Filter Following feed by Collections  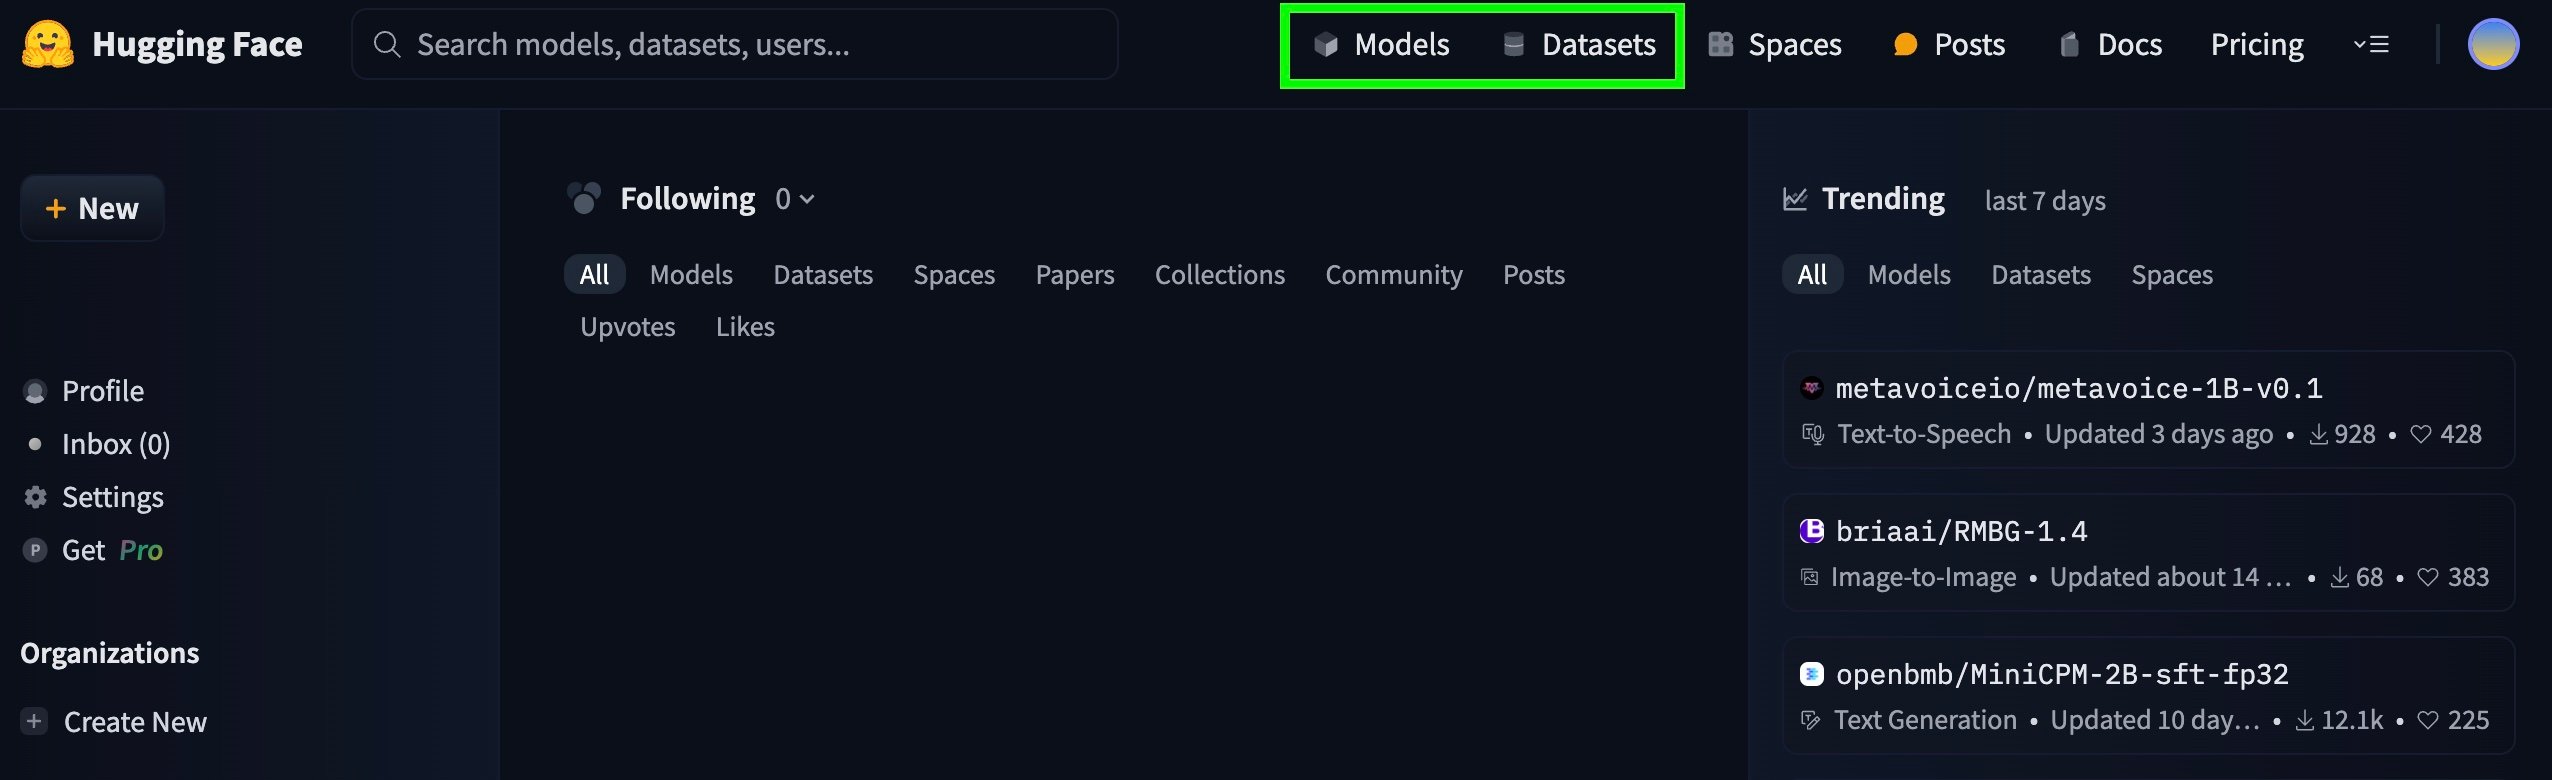(x=1220, y=274)
